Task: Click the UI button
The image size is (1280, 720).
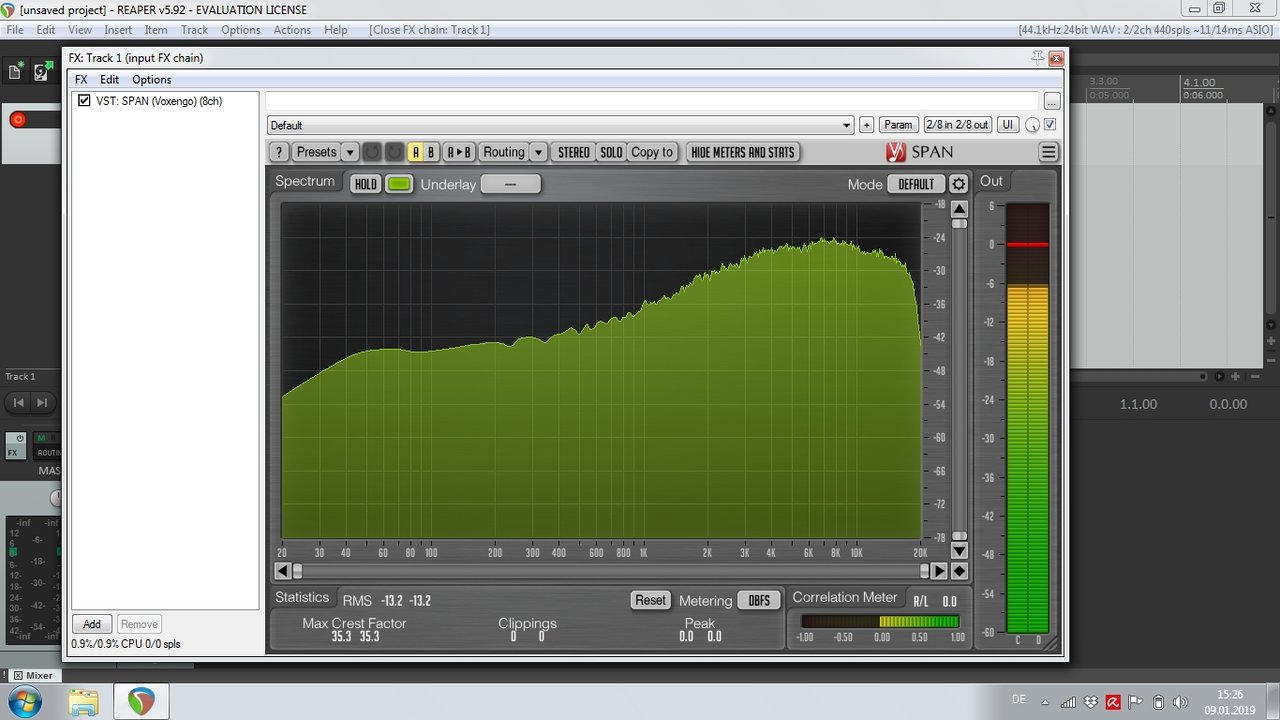Action: (x=1007, y=125)
